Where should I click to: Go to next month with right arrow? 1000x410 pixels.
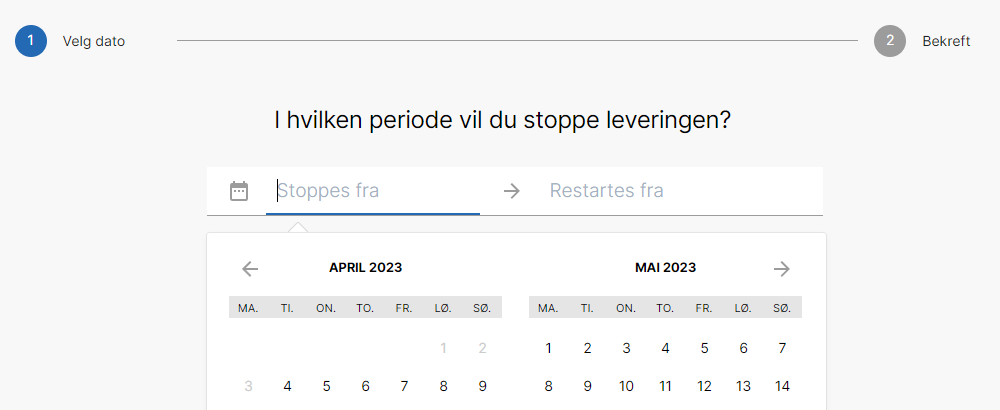coord(782,268)
